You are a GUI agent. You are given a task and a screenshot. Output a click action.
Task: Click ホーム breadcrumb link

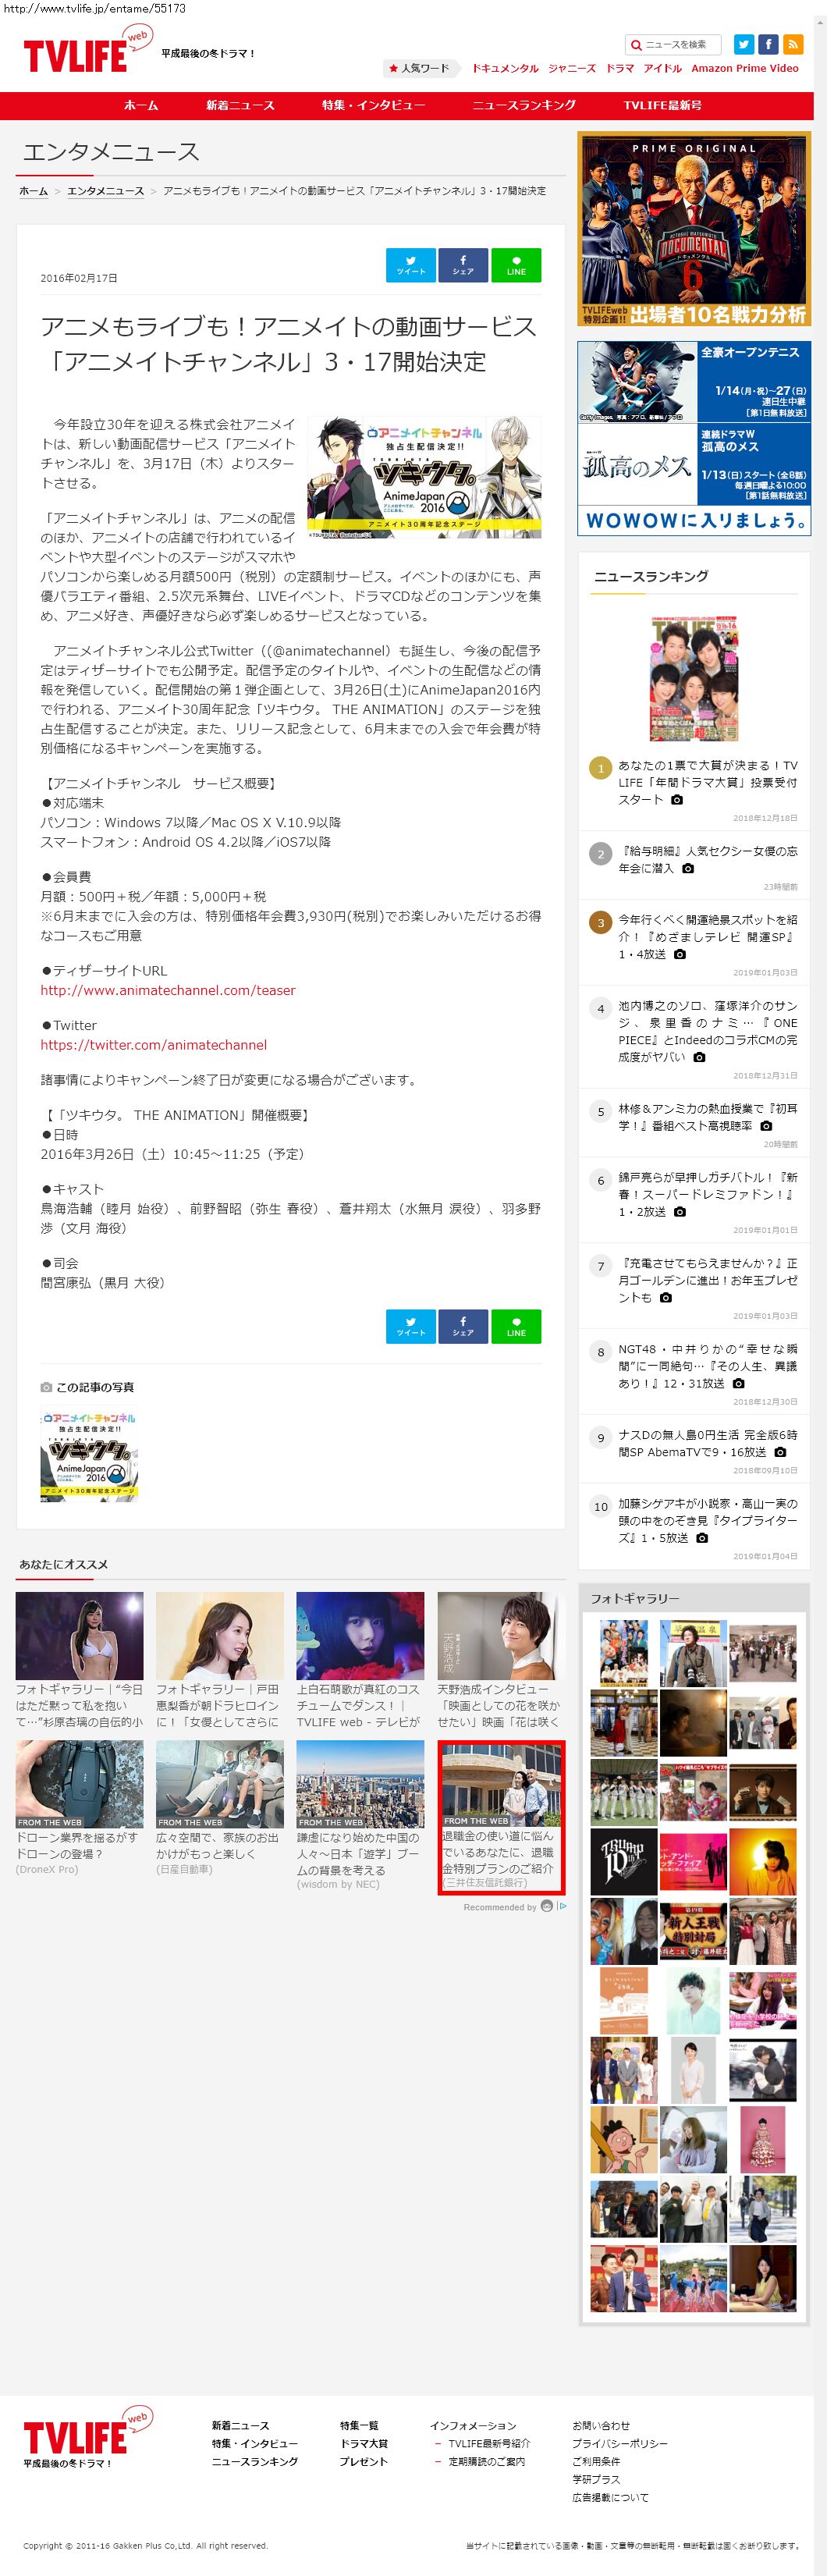pyautogui.click(x=34, y=191)
